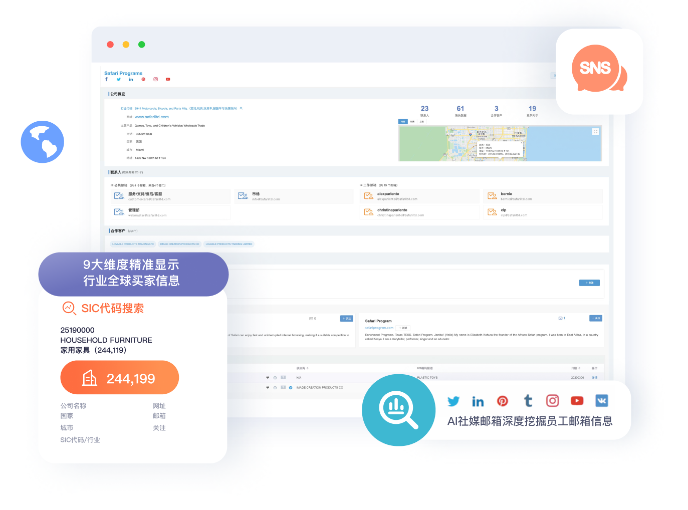Click the blue globe icon
This screenshot has width=688, height=510.
click(42, 141)
